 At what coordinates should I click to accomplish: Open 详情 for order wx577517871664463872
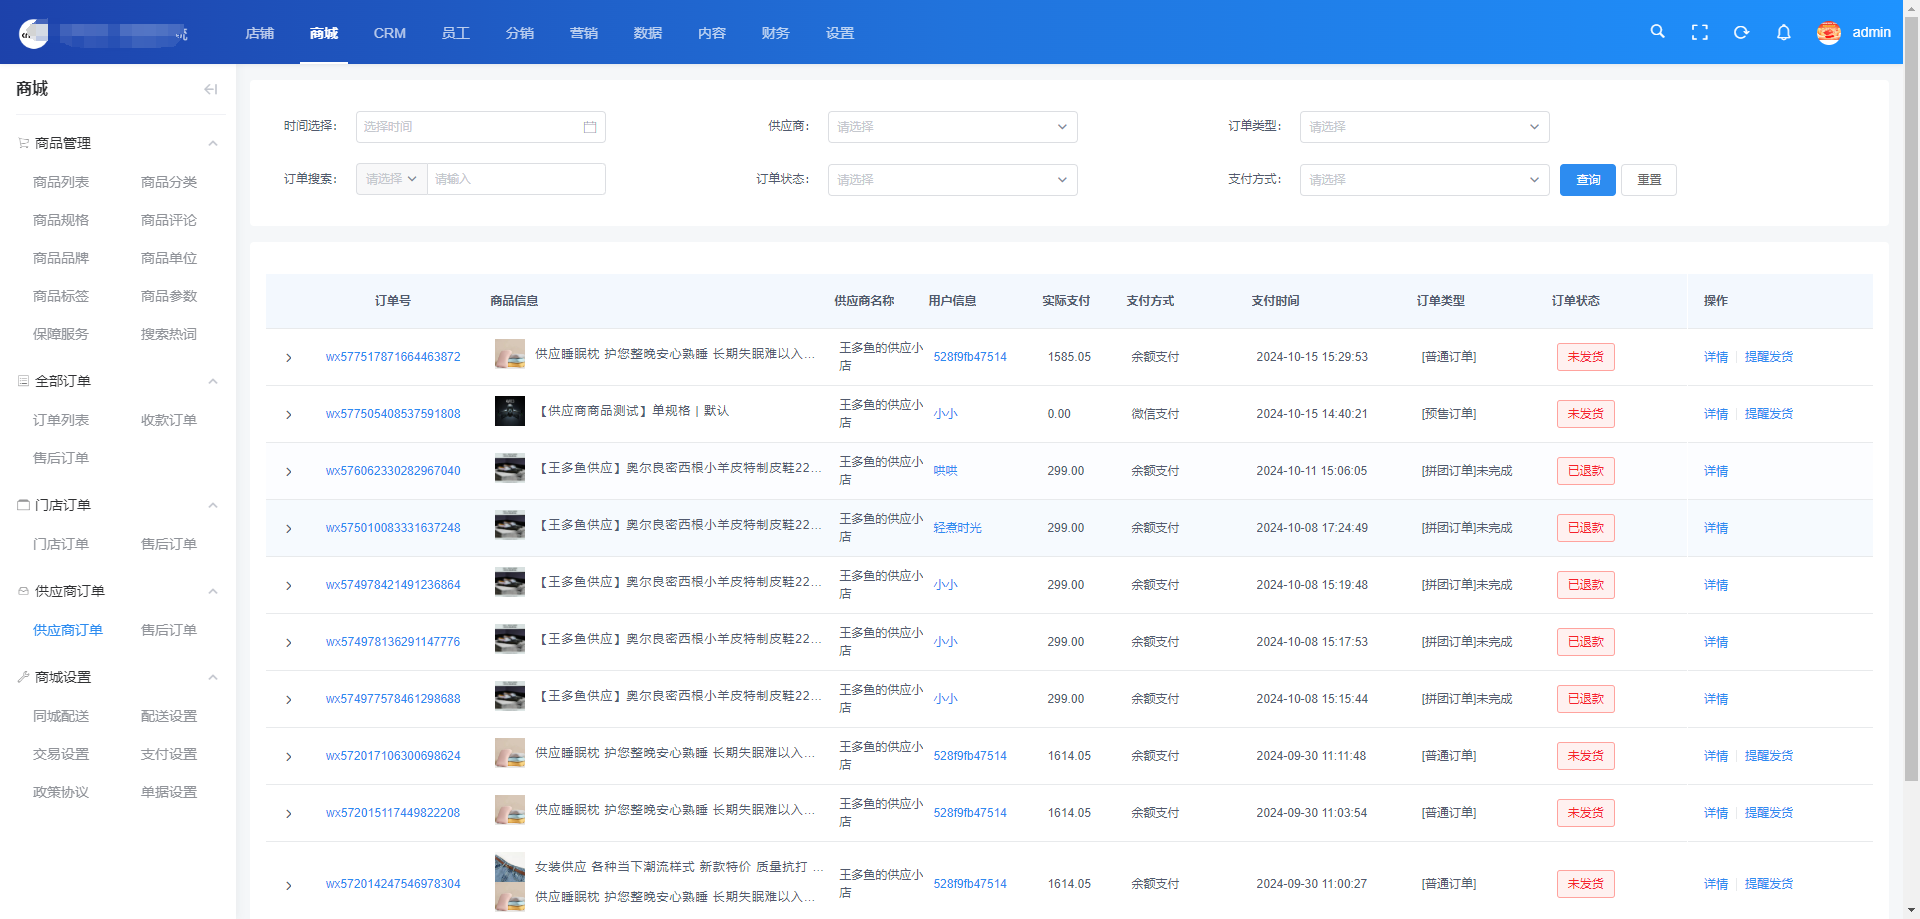1716,357
